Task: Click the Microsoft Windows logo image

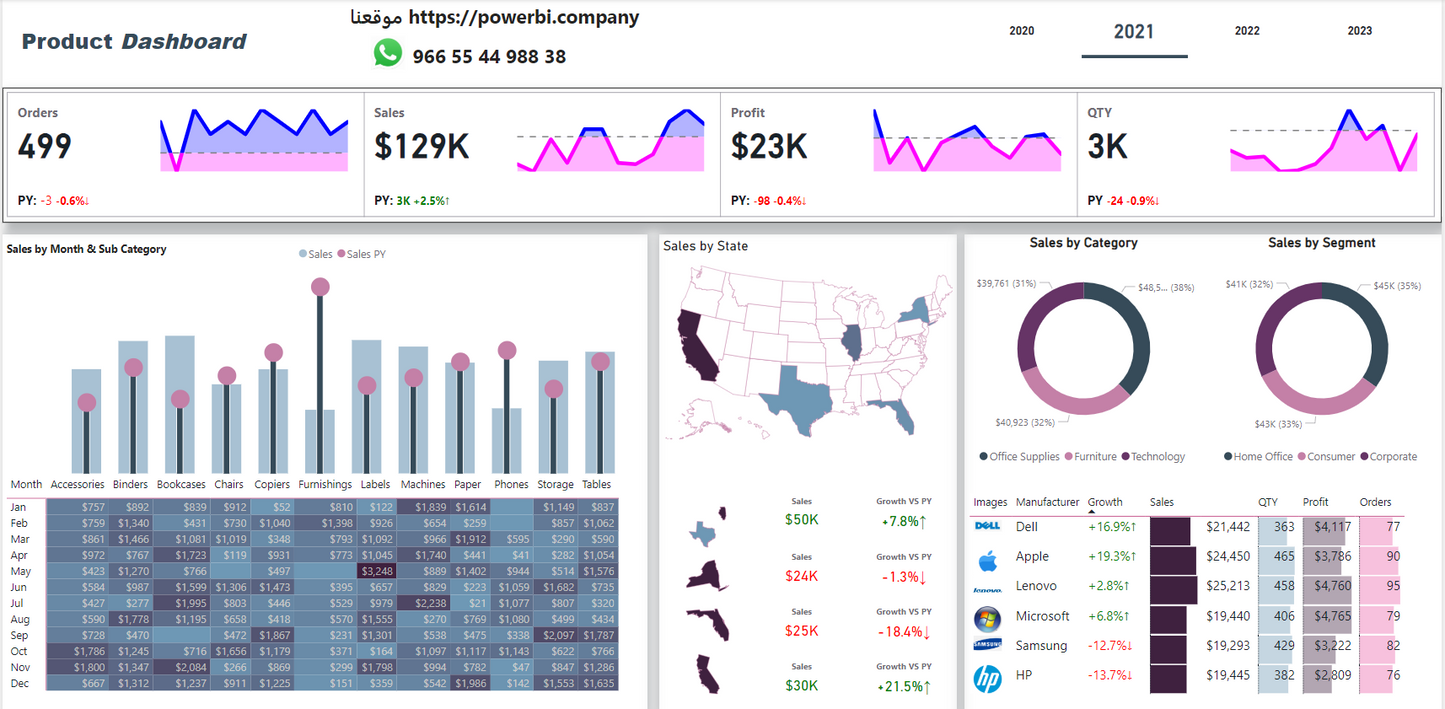Action: [987, 618]
